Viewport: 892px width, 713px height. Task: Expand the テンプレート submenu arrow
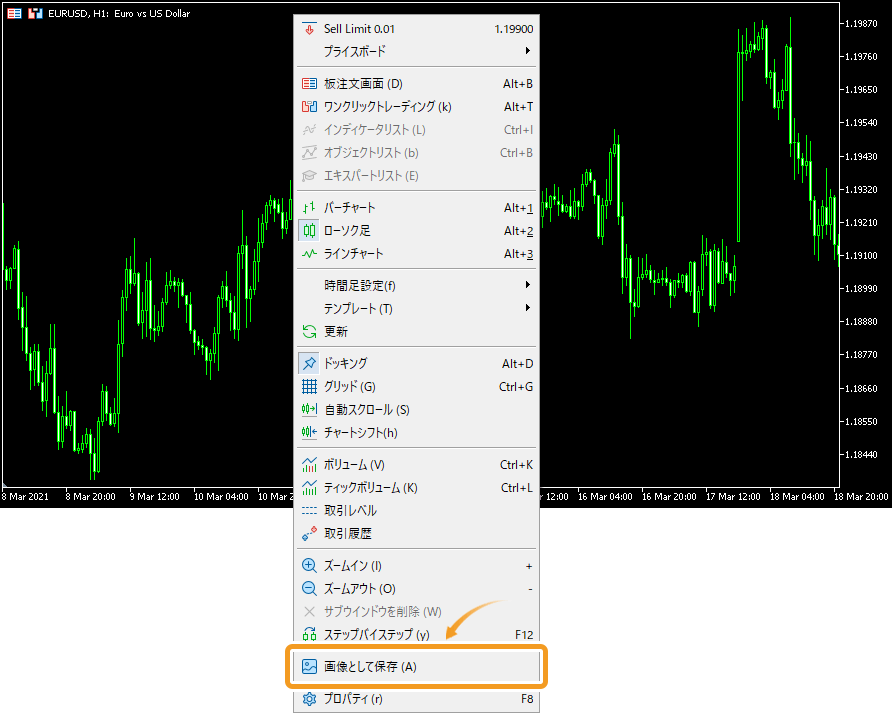point(528,308)
